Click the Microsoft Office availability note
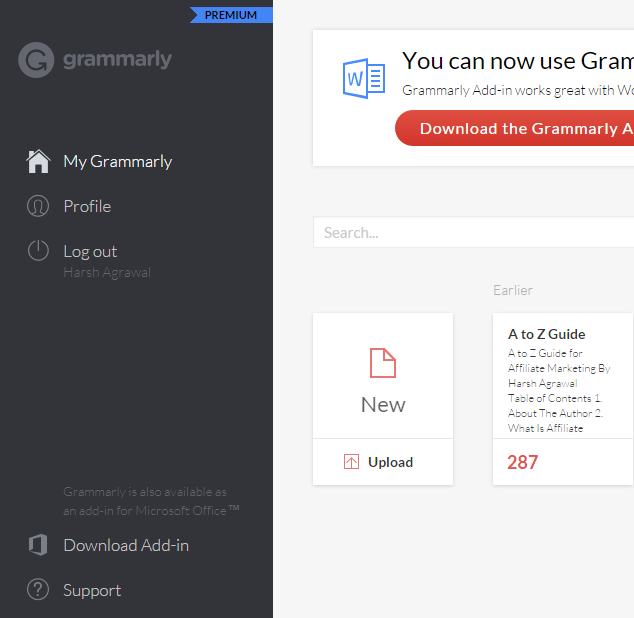634x618 pixels. [151, 502]
